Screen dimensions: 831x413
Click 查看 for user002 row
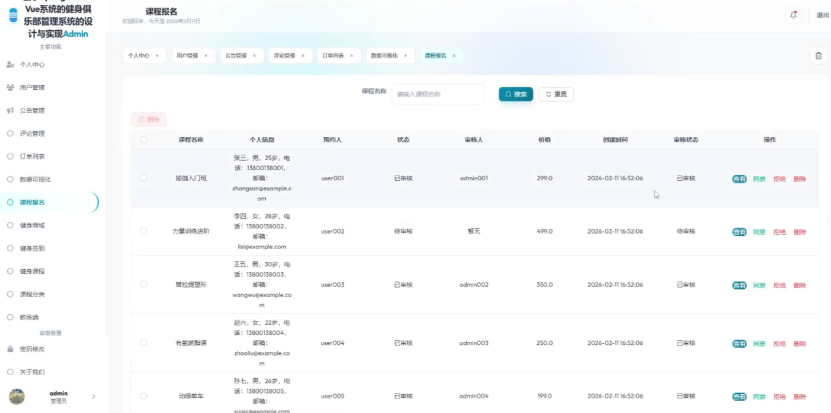coord(739,232)
